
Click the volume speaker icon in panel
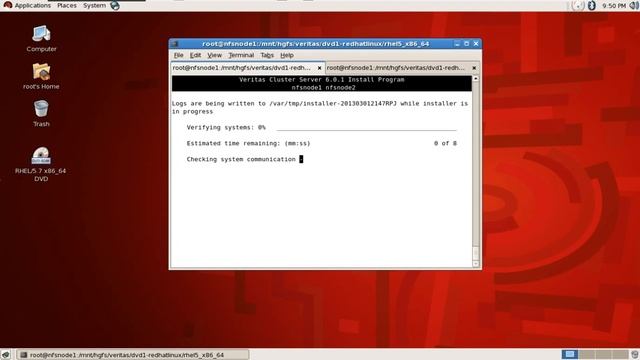point(633,6)
